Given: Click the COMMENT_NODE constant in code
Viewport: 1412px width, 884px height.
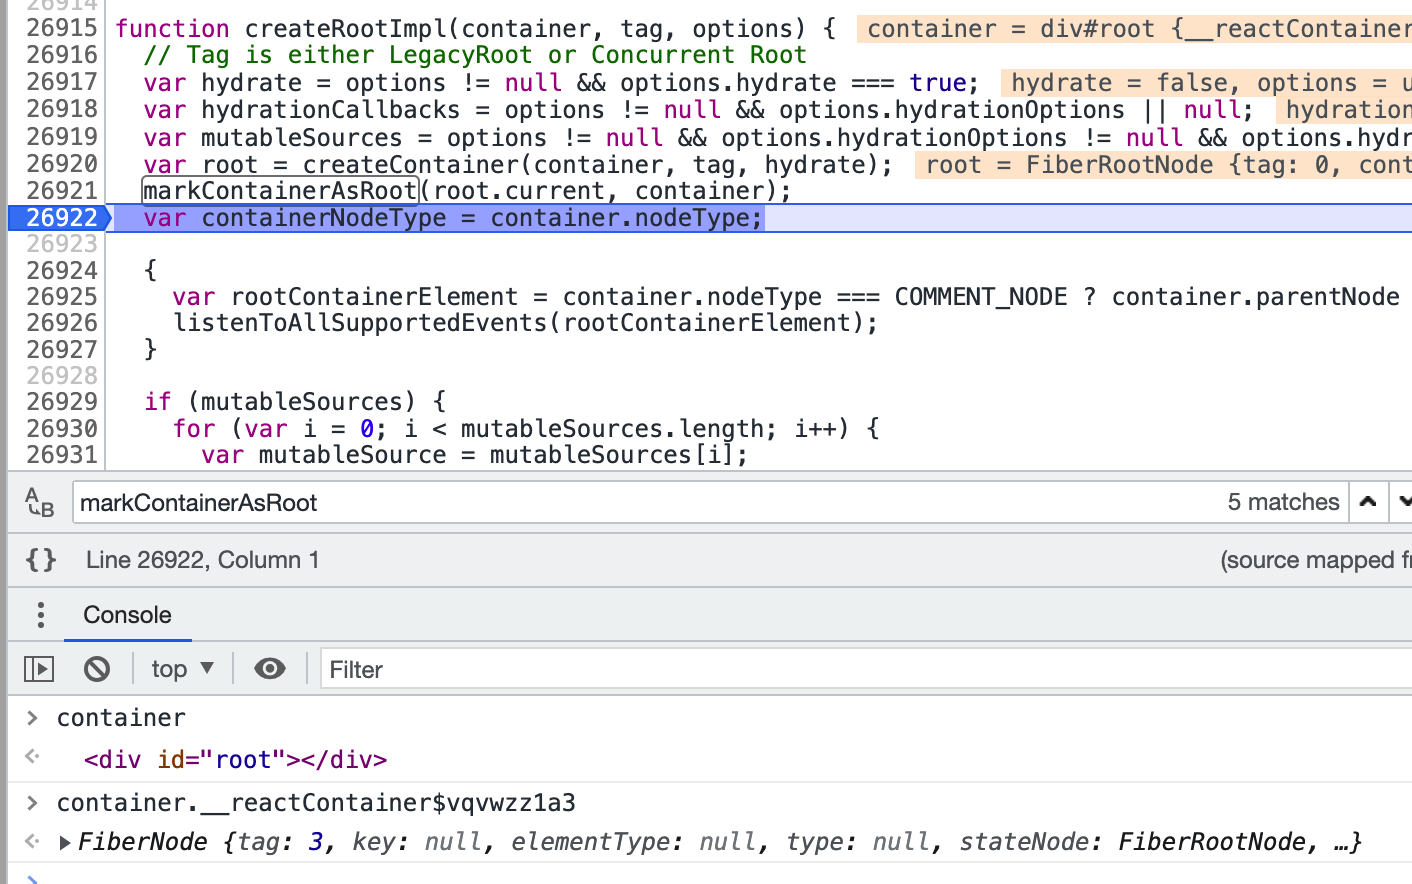Looking at the screenshot, I should pos(981,297).
